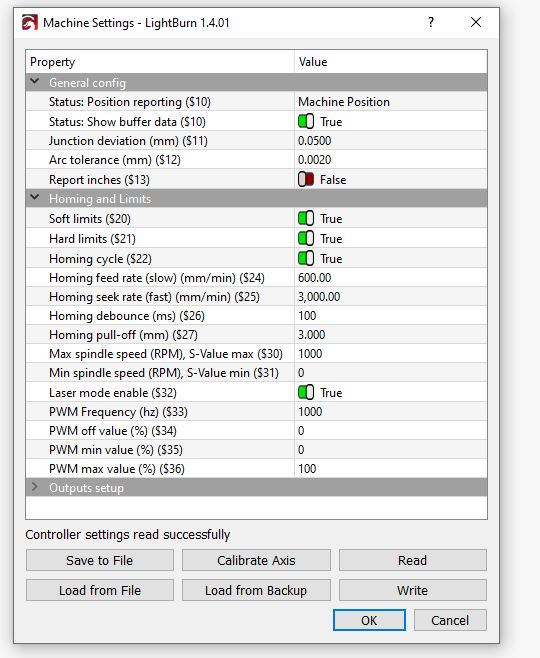Click the LightBurn app icon in title bar

(29, 23)
